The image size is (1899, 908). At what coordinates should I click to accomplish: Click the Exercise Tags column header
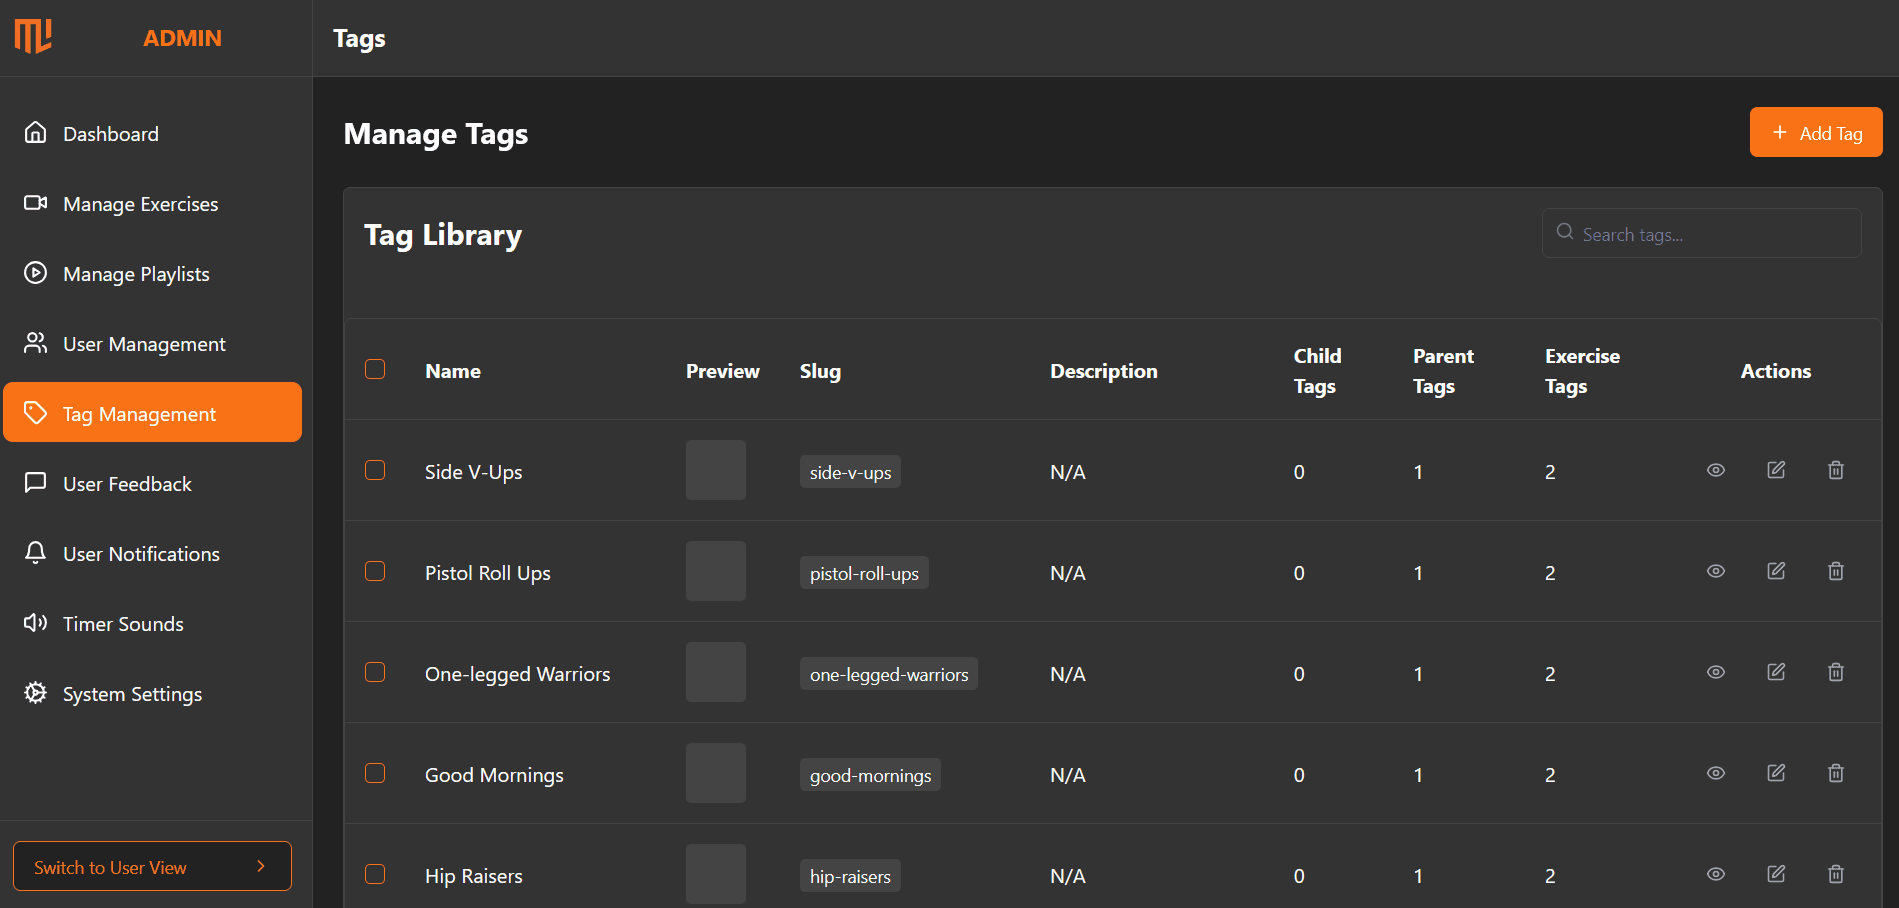pos(1582,371)
